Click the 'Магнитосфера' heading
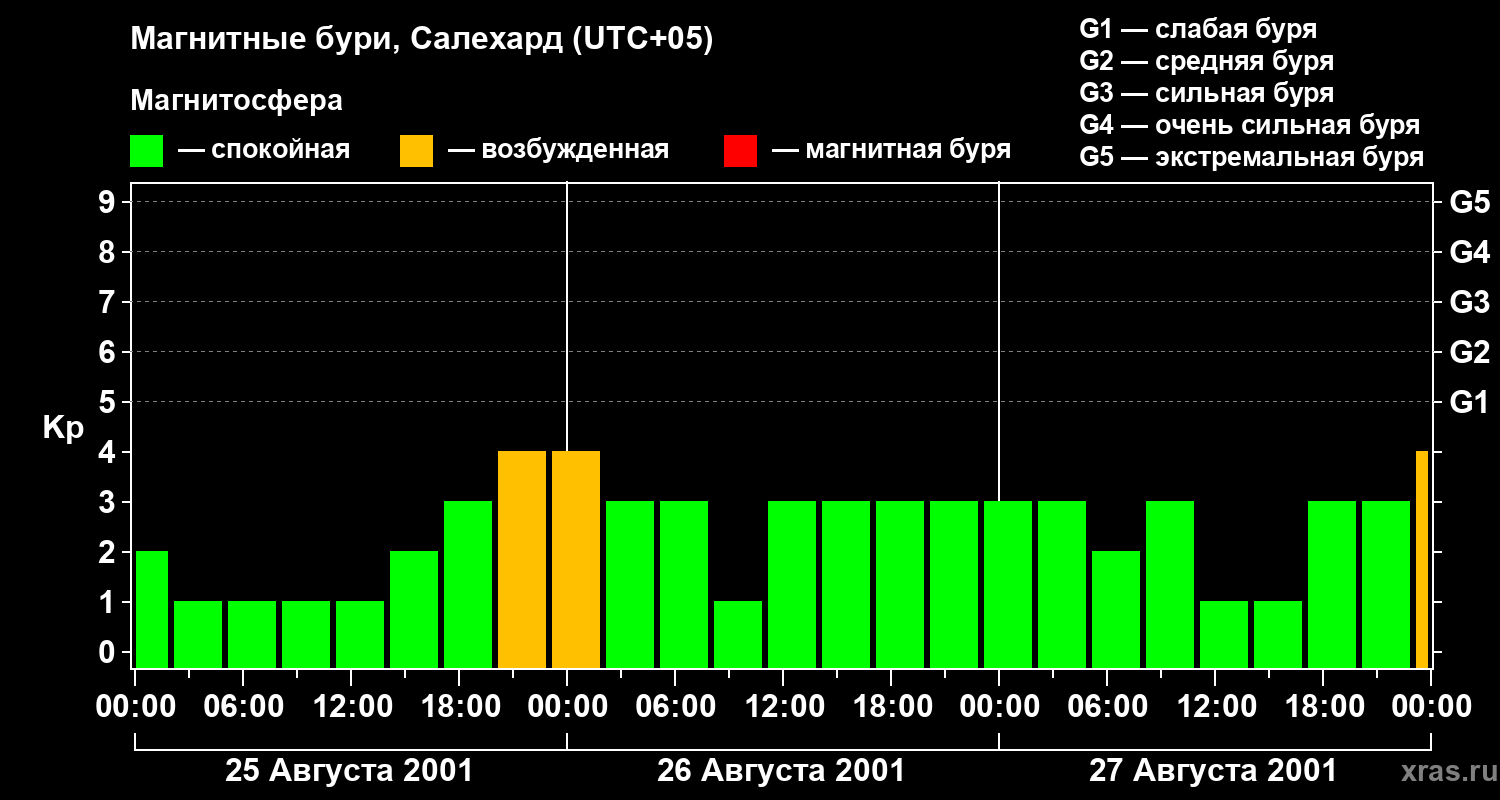This screenshot has height=800, width=1500. coord(237,101)
